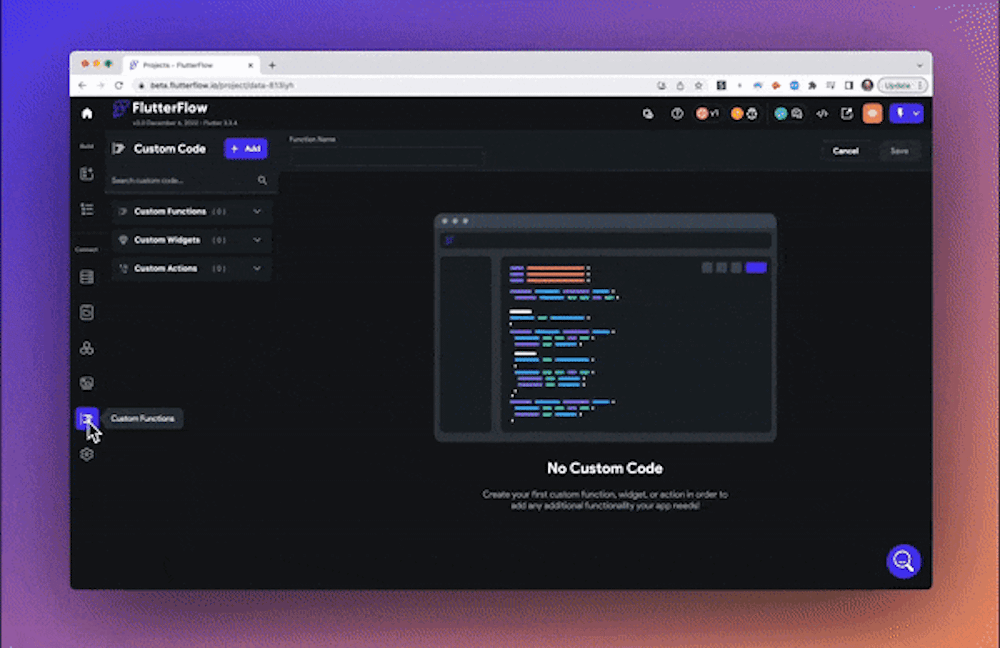Expand the Custom Widgets section chevron

click(257, 240)
